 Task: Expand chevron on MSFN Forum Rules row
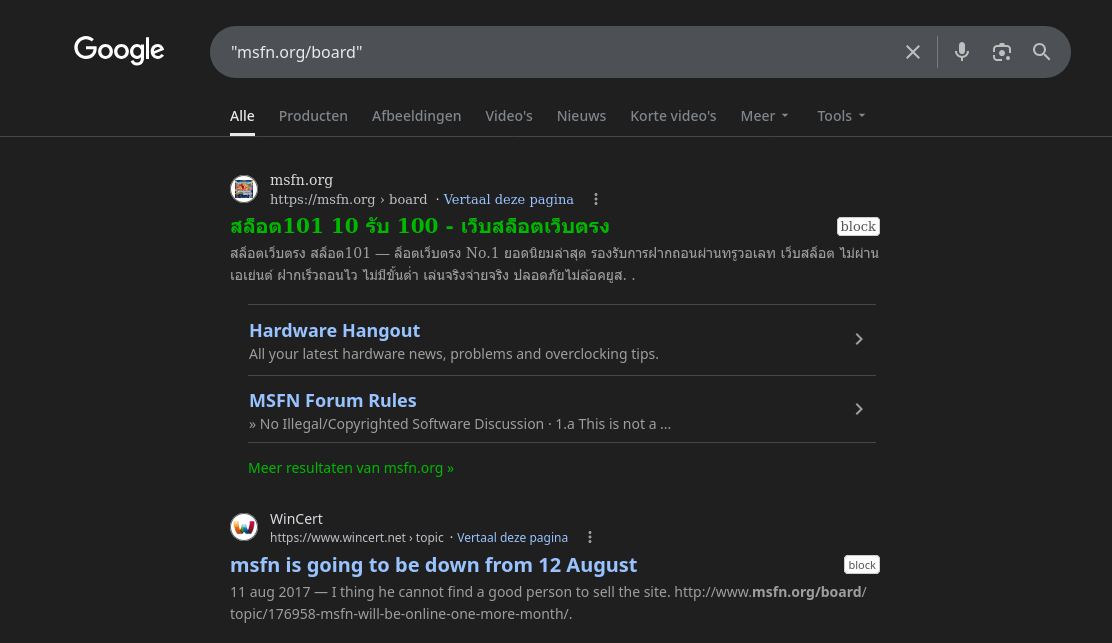(859, 409)
